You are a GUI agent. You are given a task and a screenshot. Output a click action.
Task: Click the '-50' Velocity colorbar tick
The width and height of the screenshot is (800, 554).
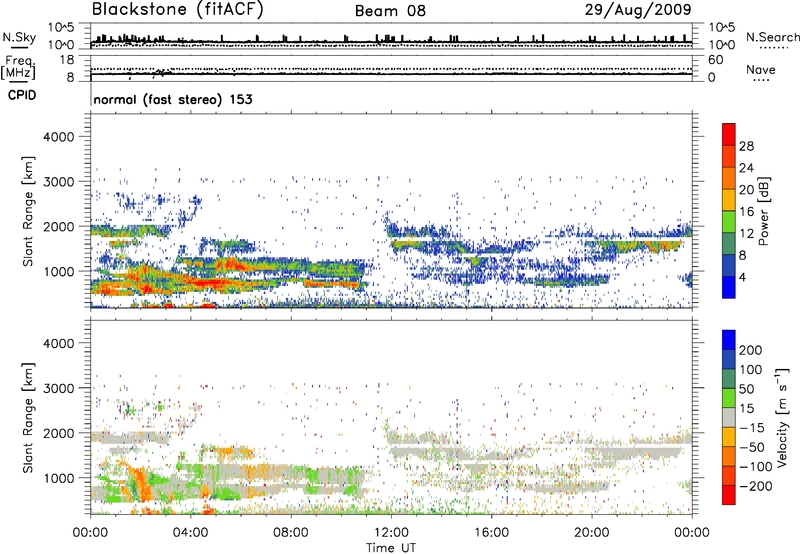[752, 447]
